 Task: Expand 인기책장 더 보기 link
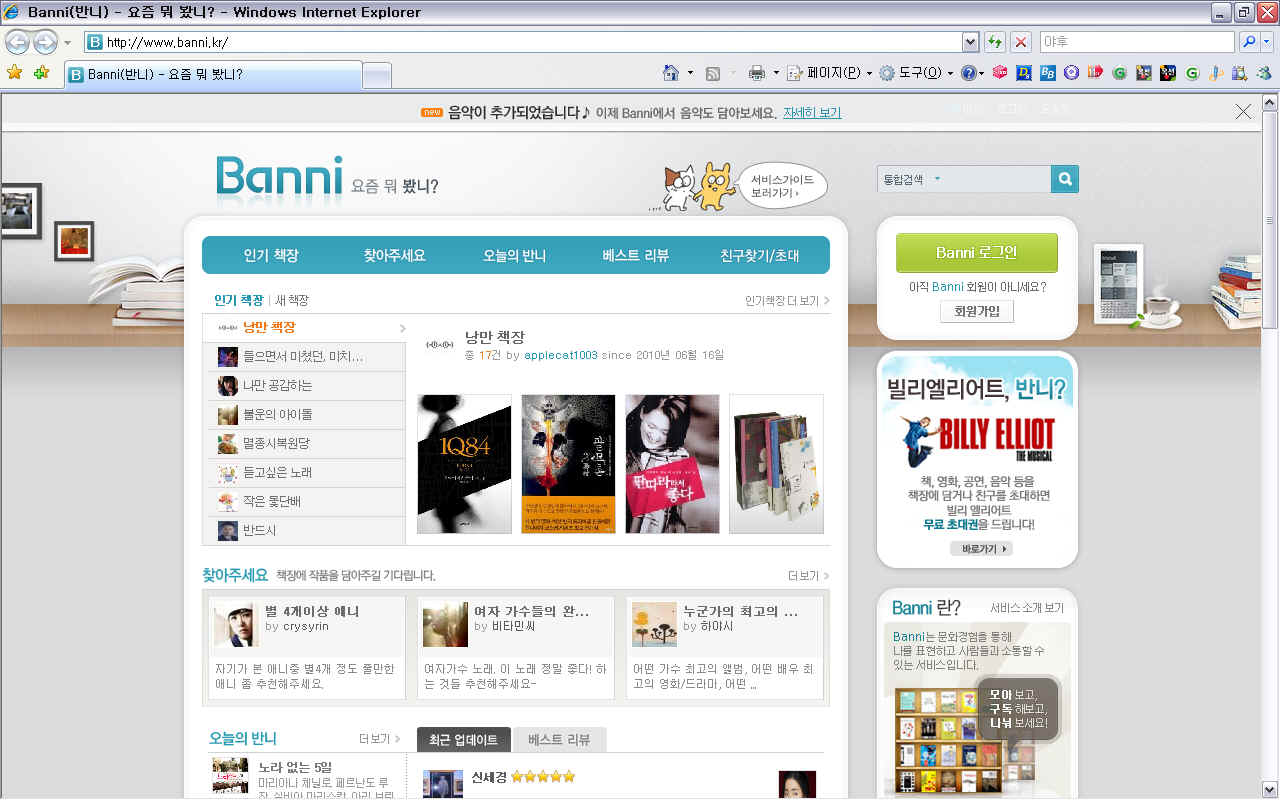pos(787,300)
